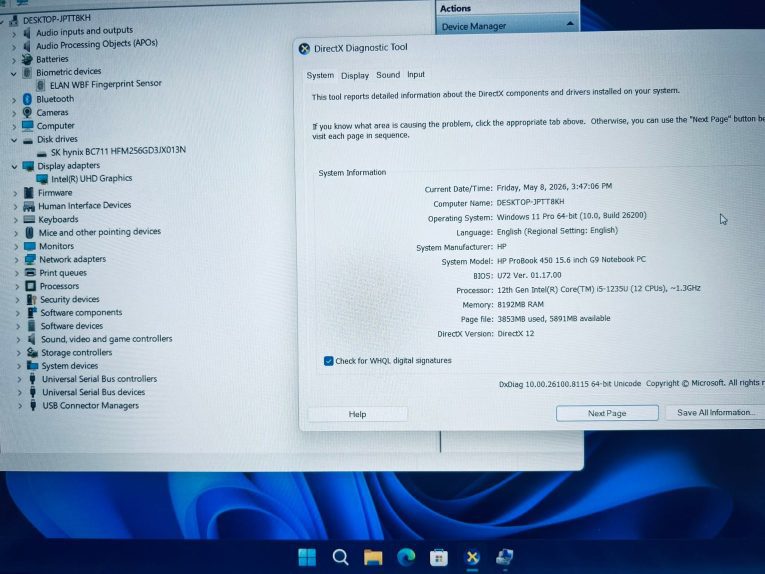765x574 pixels.
Task: Switch to the Display tab
Action: tap(355, 76)
